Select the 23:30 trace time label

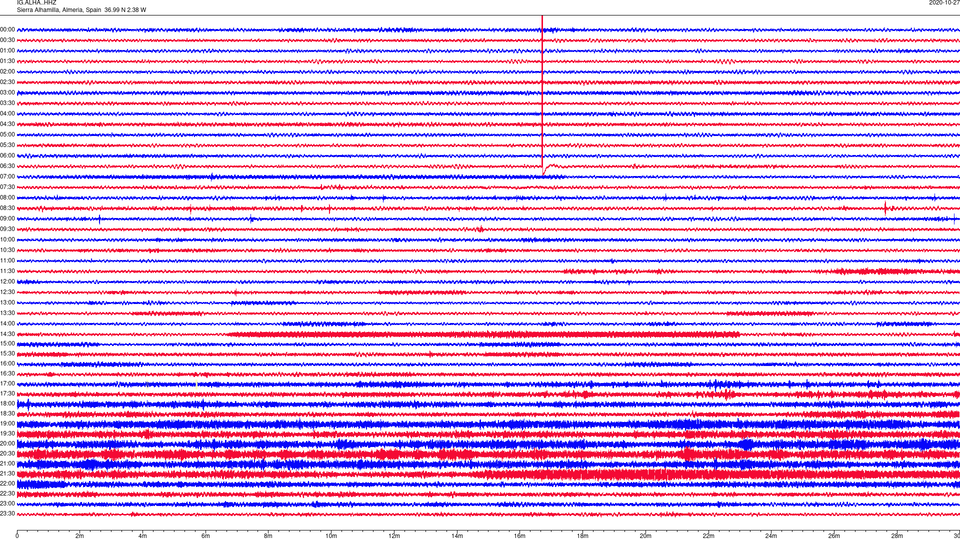pyautogui.click(x=7, y=514)
